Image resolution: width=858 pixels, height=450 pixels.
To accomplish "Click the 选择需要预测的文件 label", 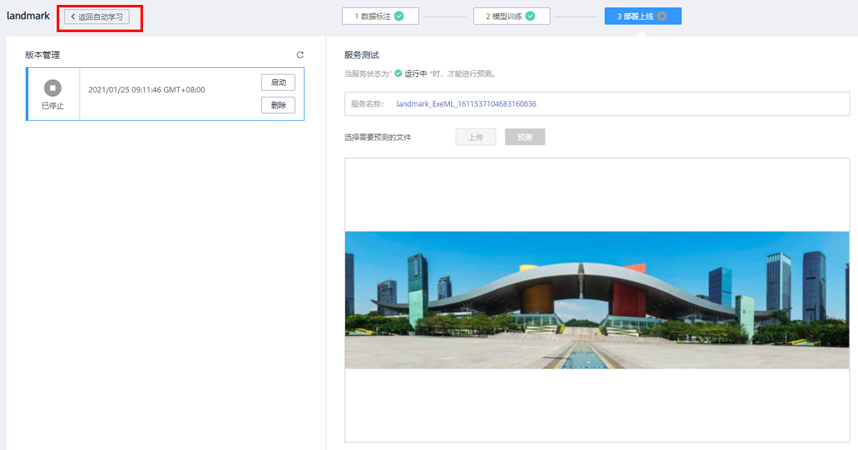I will pos(378,137).
